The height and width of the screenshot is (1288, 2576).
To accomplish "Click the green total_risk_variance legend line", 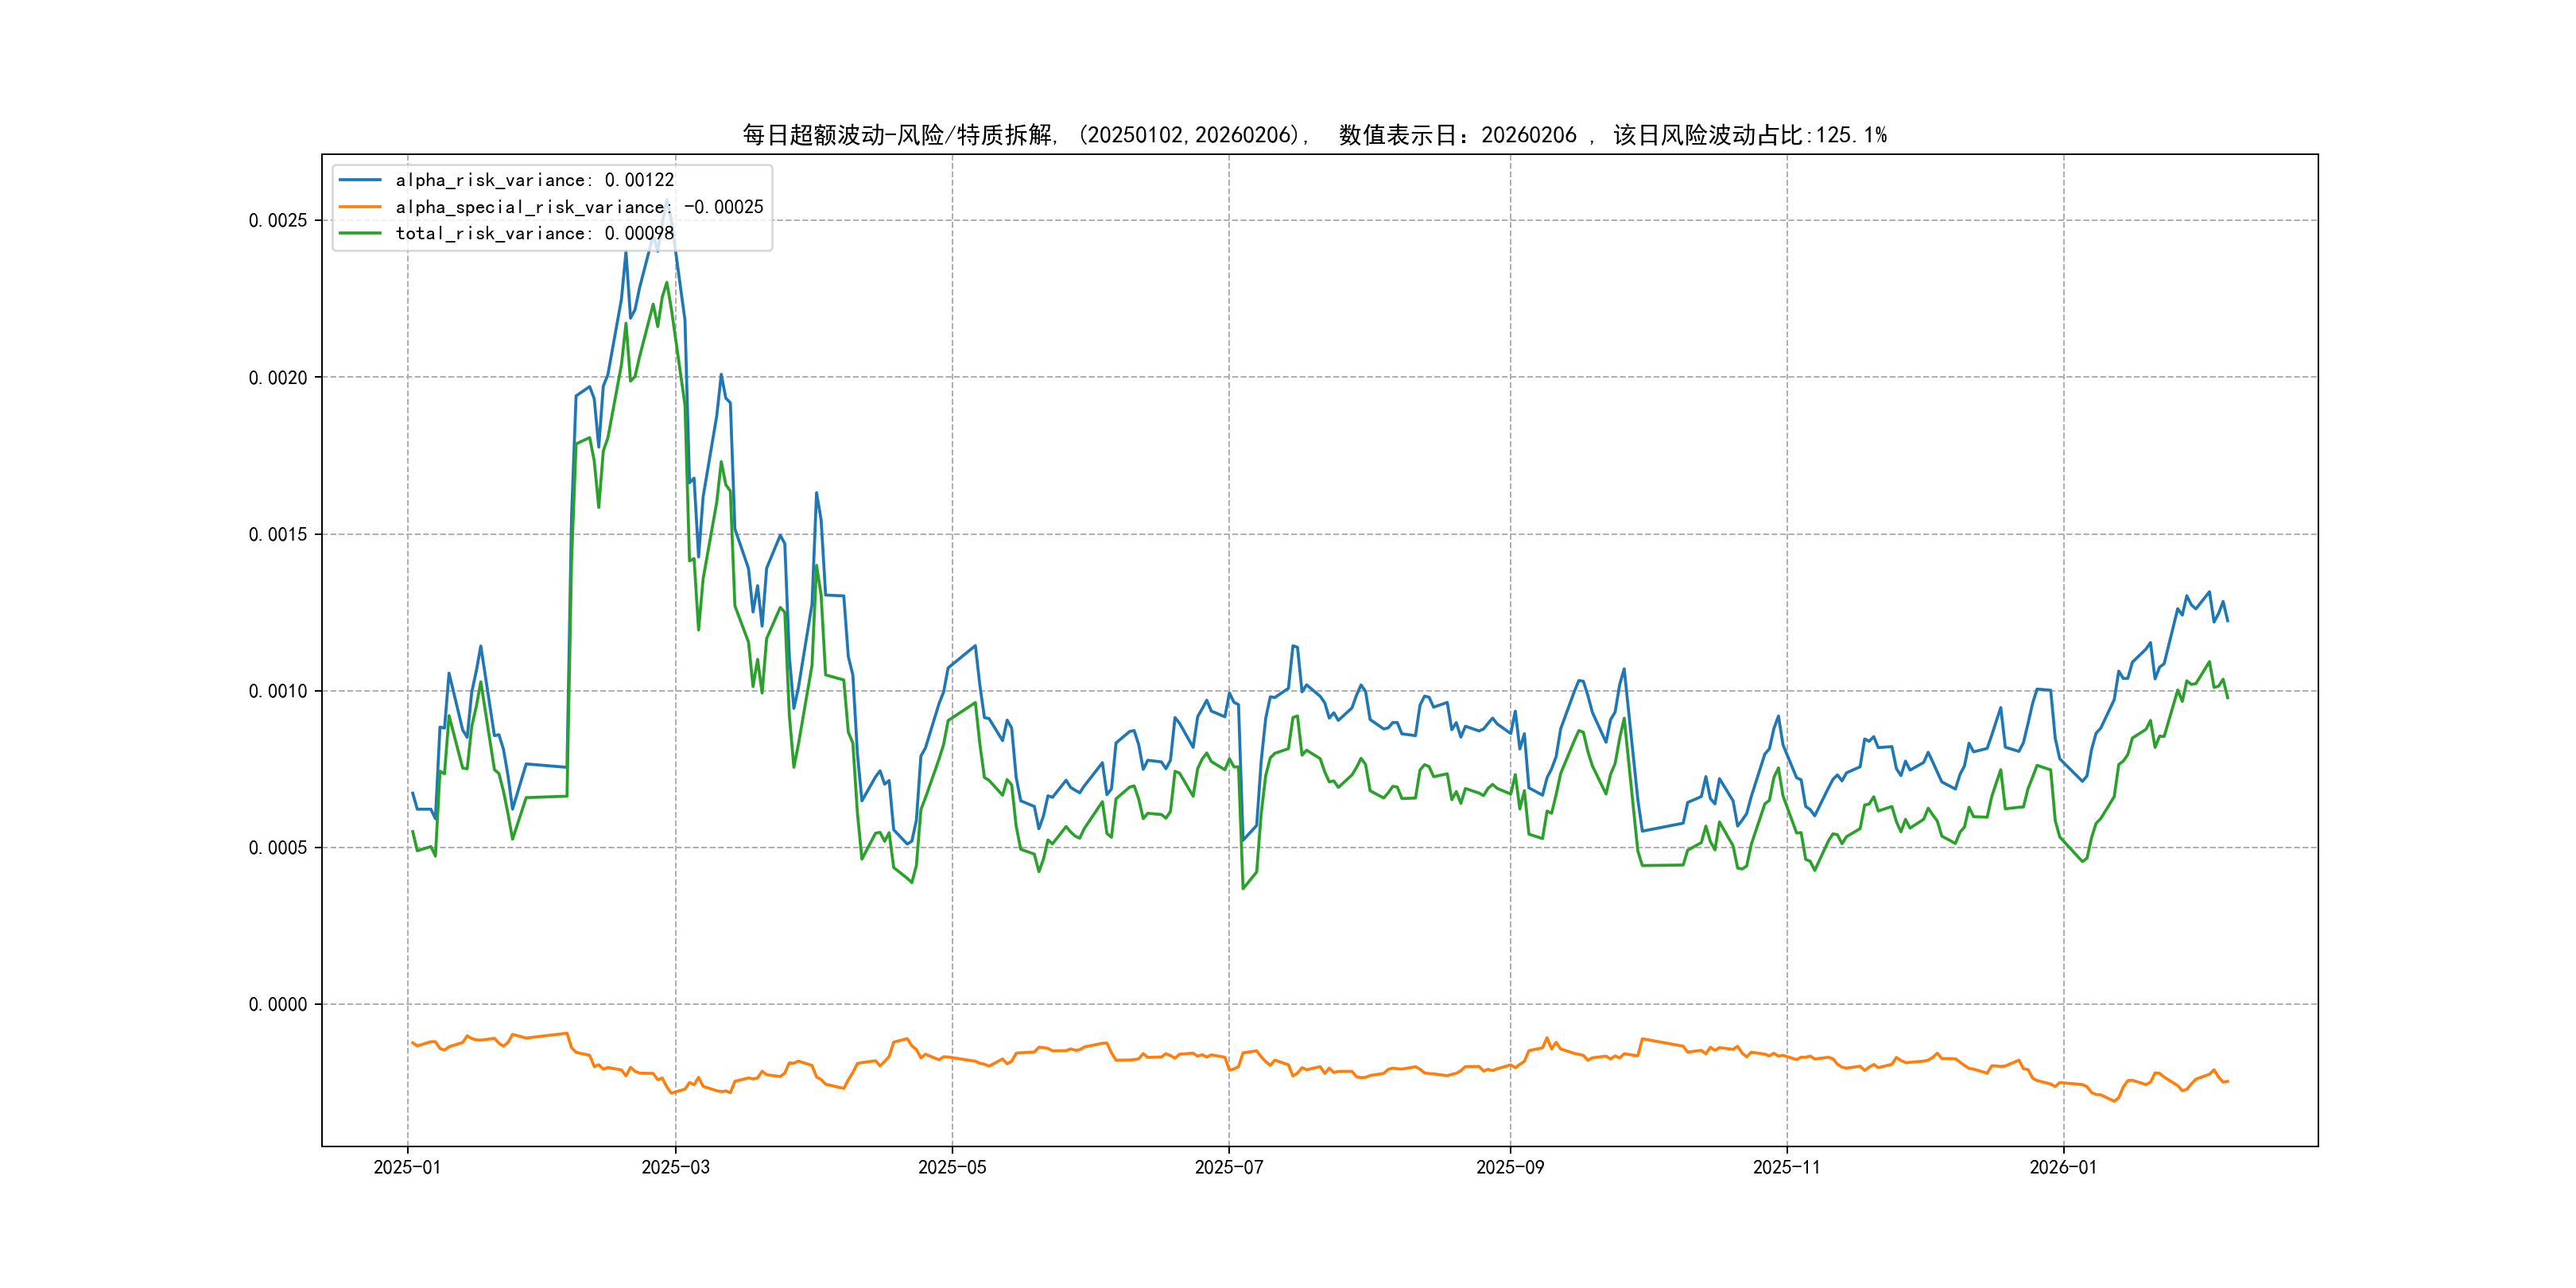I will click(x=360, y=233).
